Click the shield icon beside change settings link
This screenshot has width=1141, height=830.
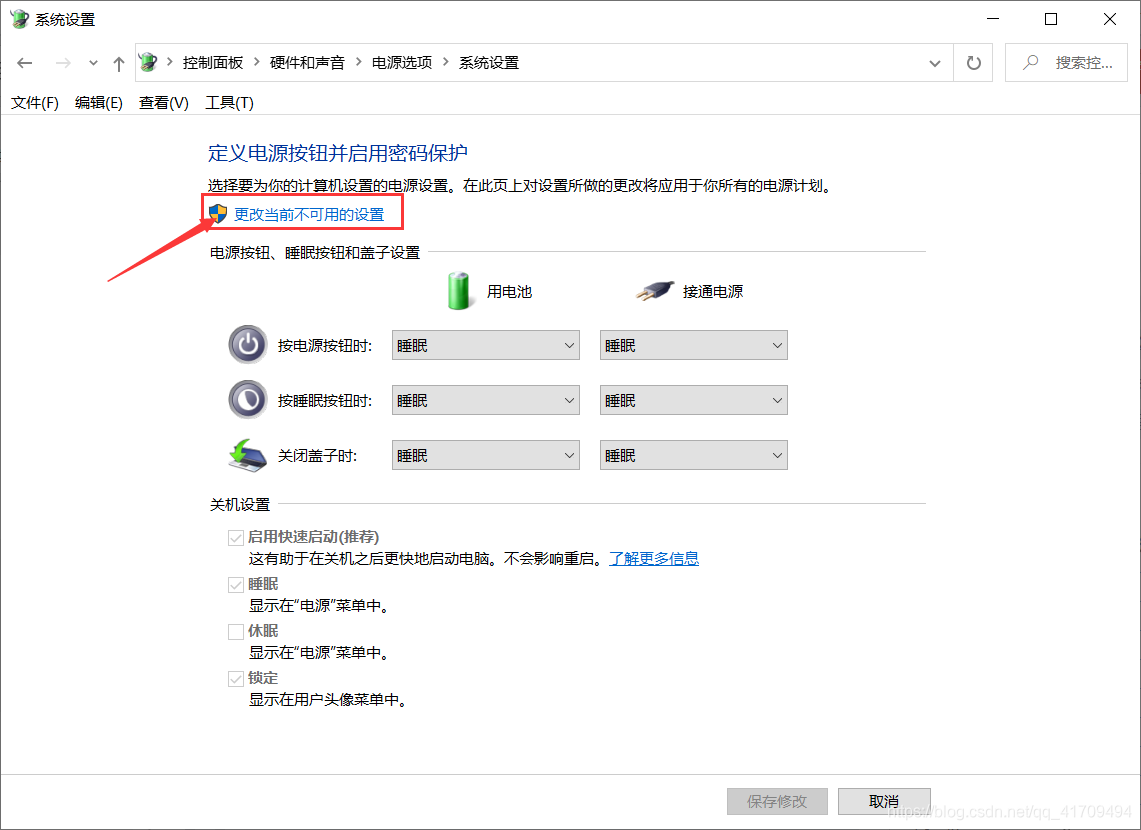pyautogui.click(x=218, y=214)
